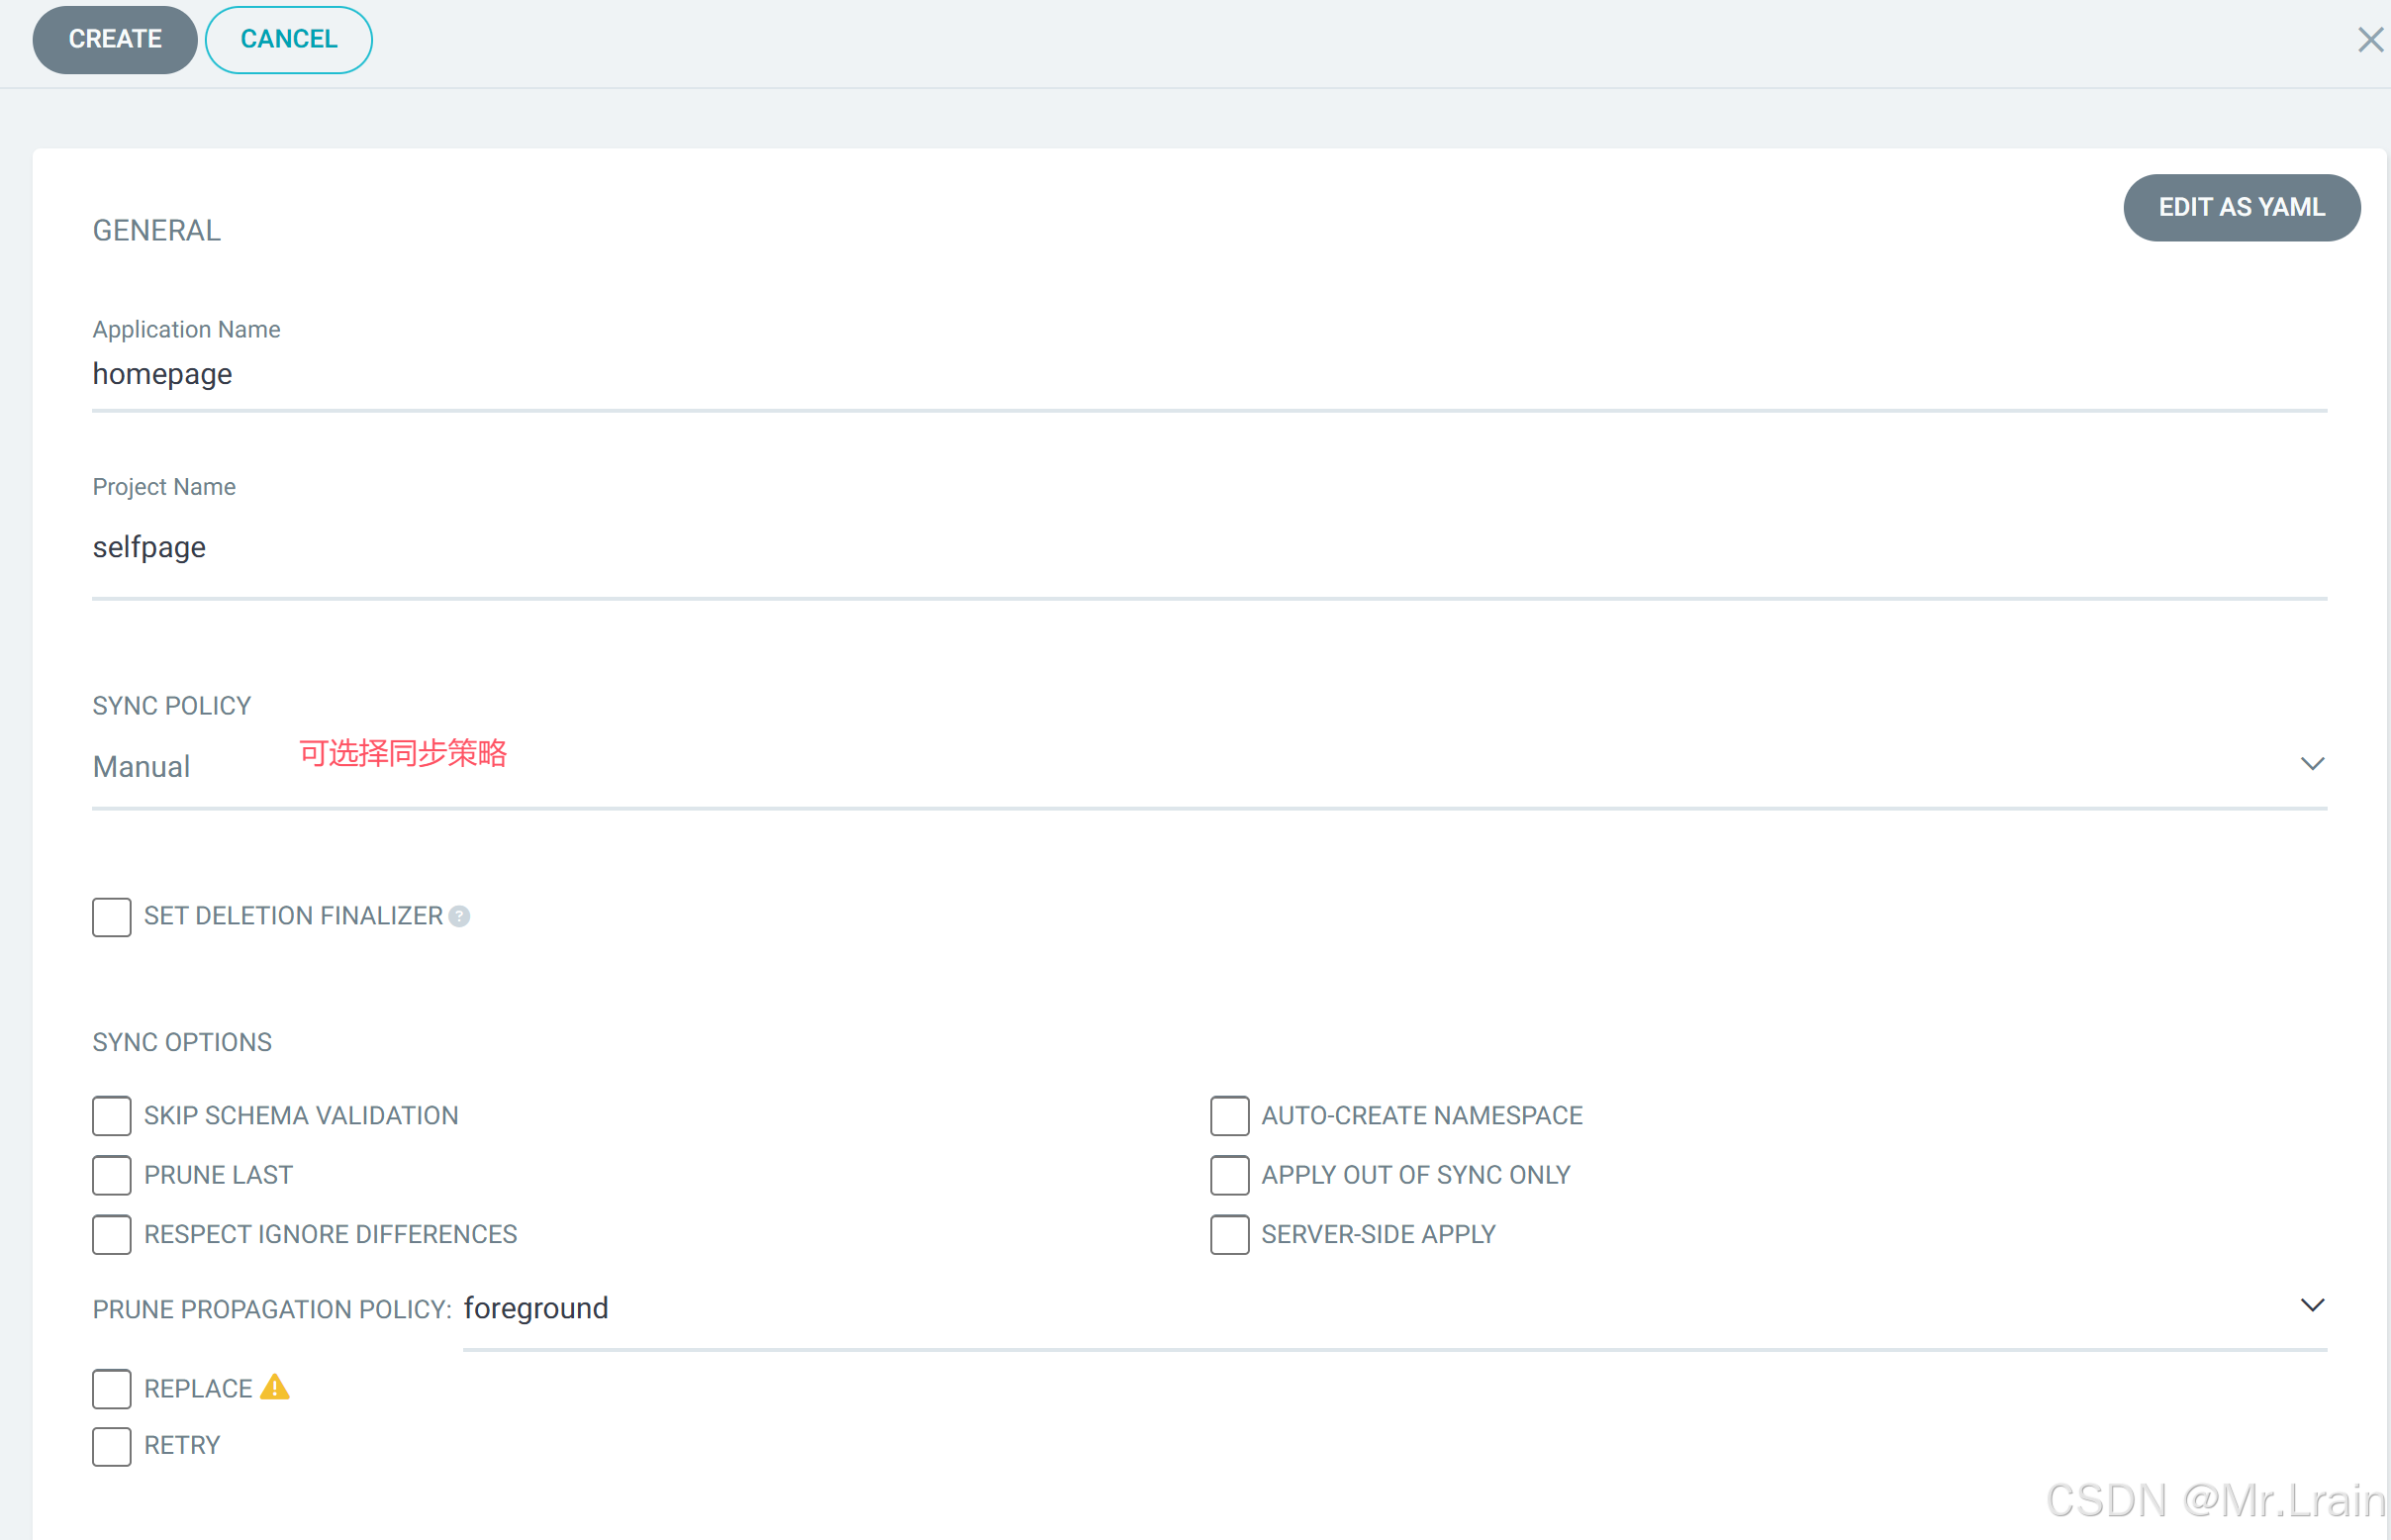This screenshot has width=2391, height=1540.
Task: Enable the Set Deletion Finalizer checkbox
Action: [112, 916]
